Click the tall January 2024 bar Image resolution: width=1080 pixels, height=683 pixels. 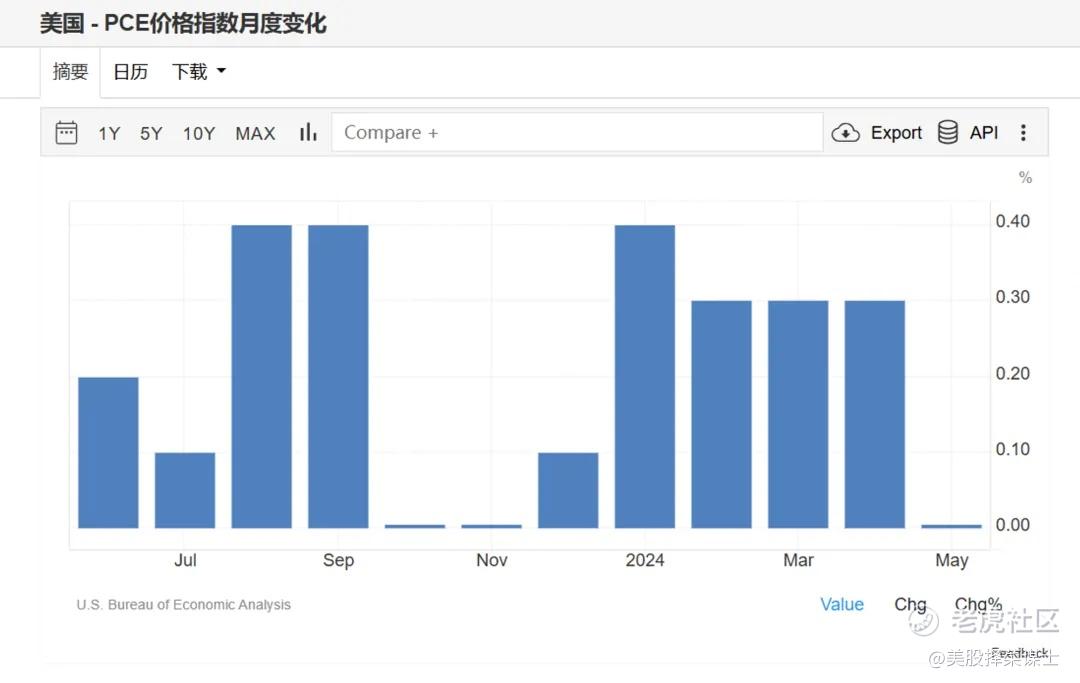coord(645,377)
